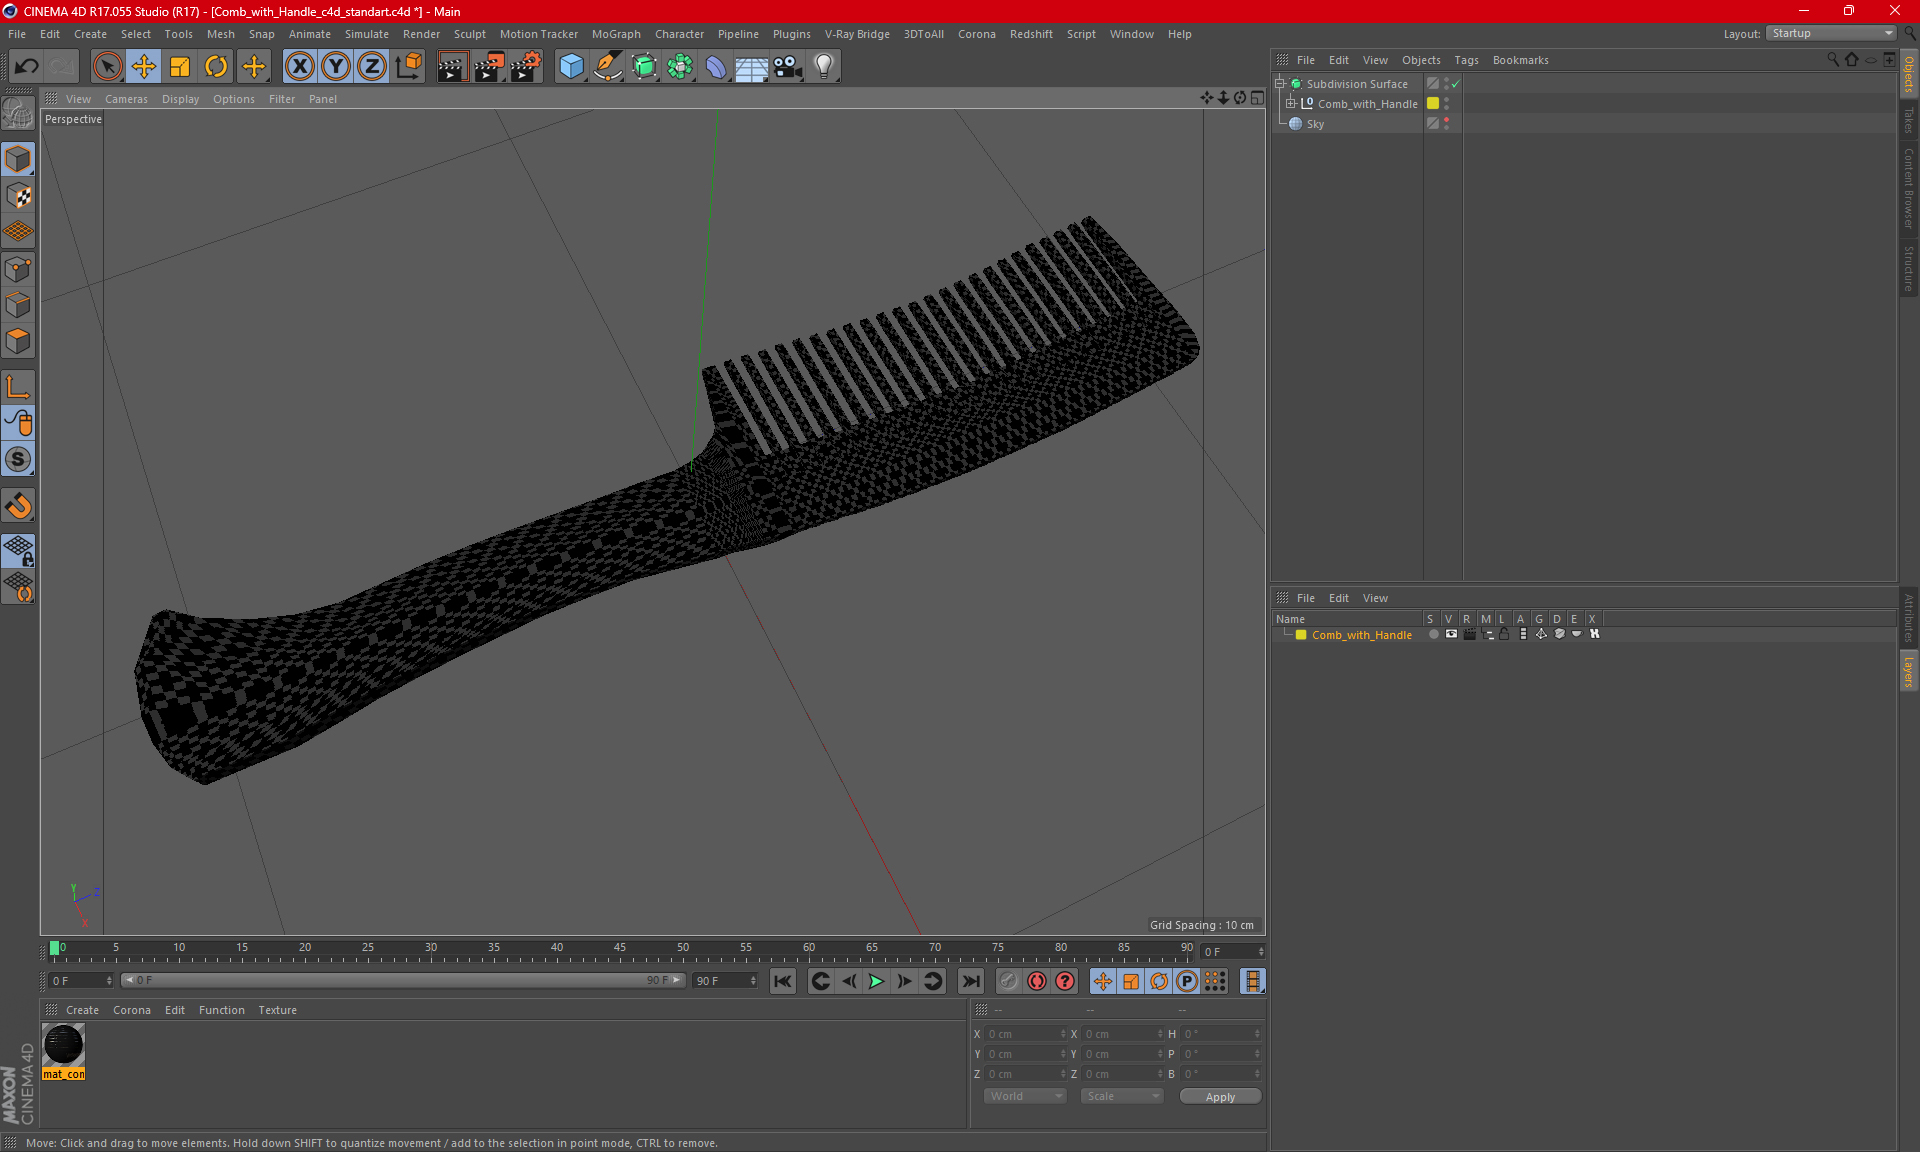The image size is (1920, 1152).
Task: Expand the Comb_with_Handle tree item
Action: [x=1291, y=104]
